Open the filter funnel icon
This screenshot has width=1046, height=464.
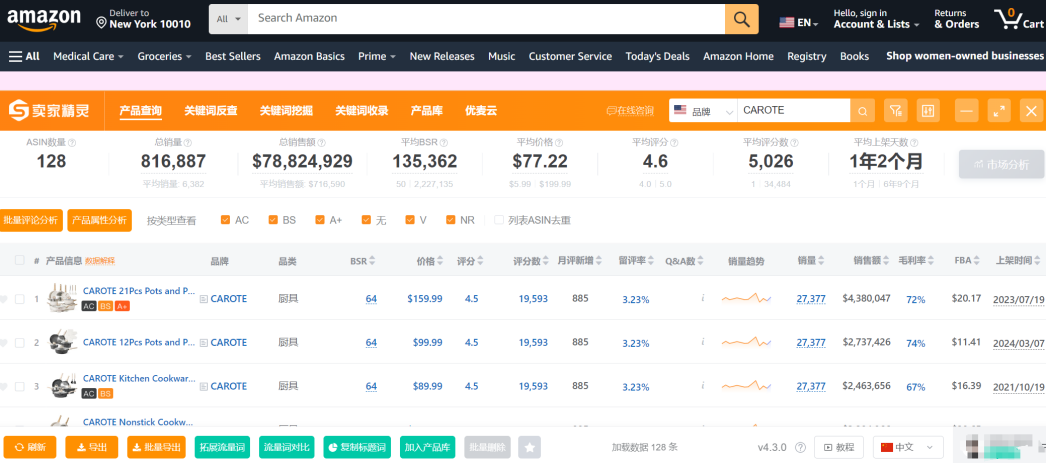[x=896, y=111]
